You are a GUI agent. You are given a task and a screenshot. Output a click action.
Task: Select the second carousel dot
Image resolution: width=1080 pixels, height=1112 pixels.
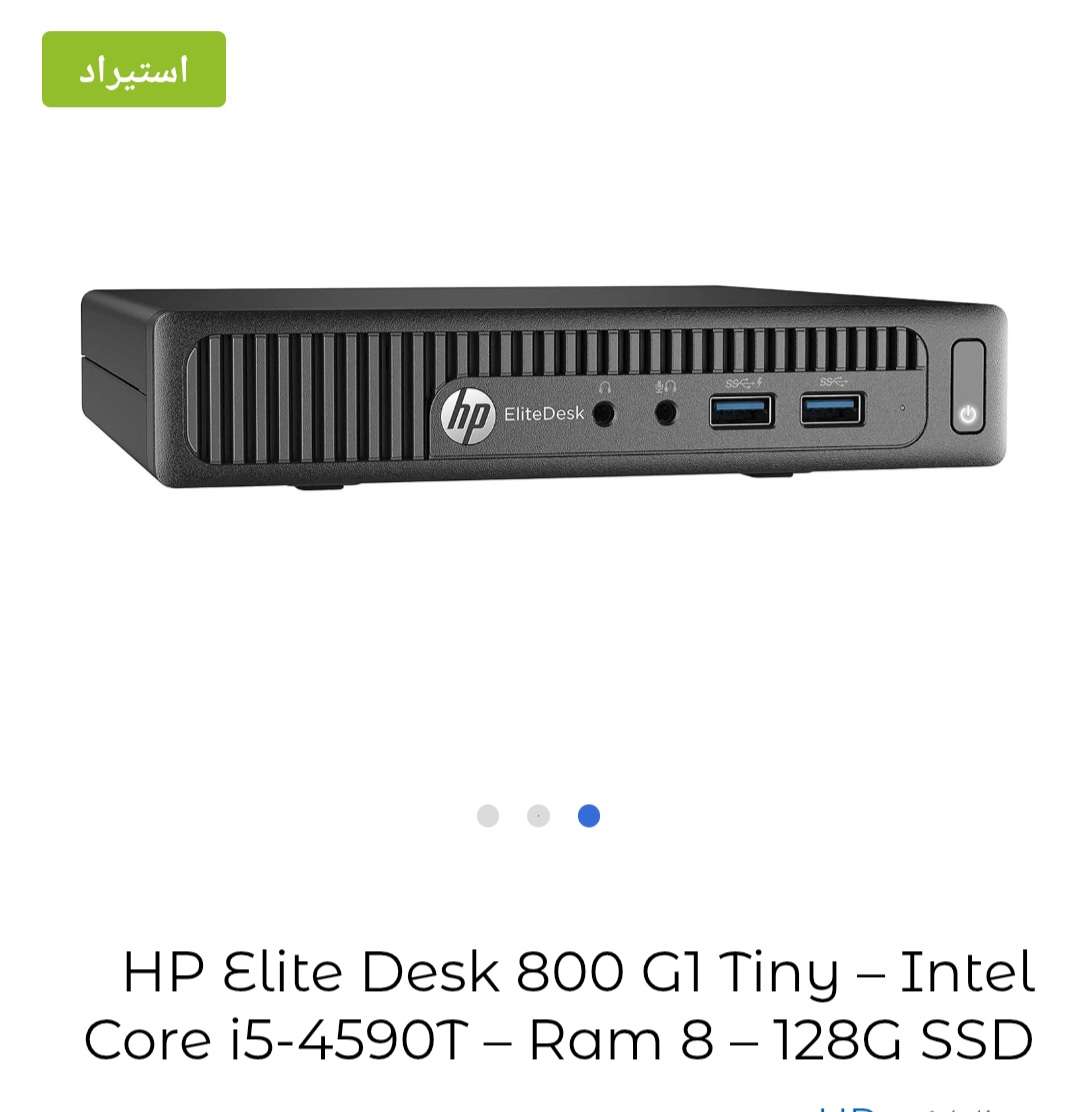click(x=538, y=816)
